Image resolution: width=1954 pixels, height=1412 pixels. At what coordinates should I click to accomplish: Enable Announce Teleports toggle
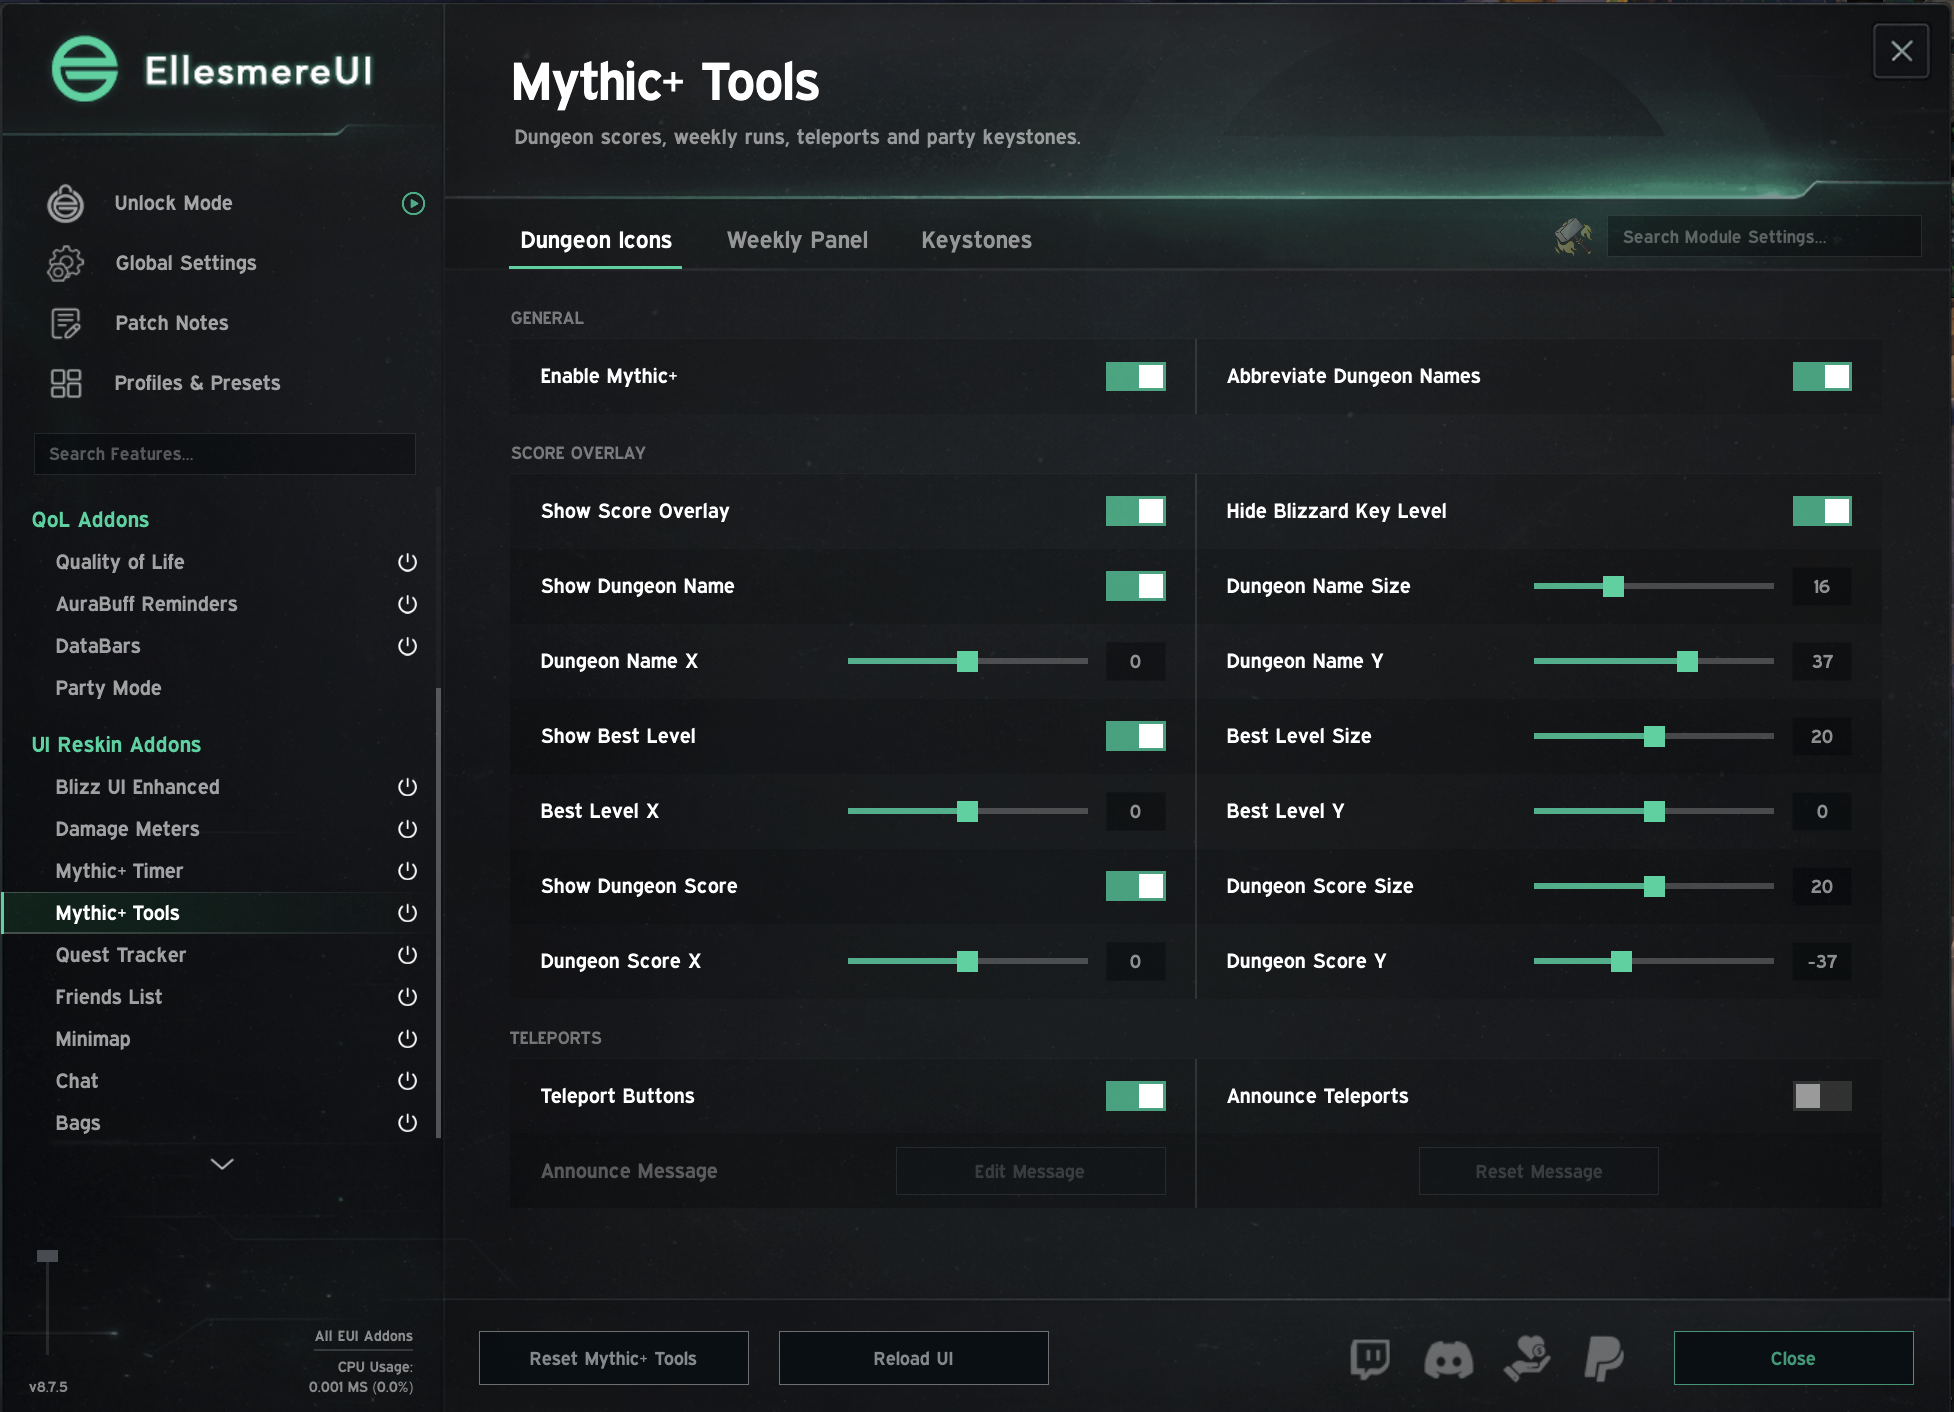pos(1822,1096)
